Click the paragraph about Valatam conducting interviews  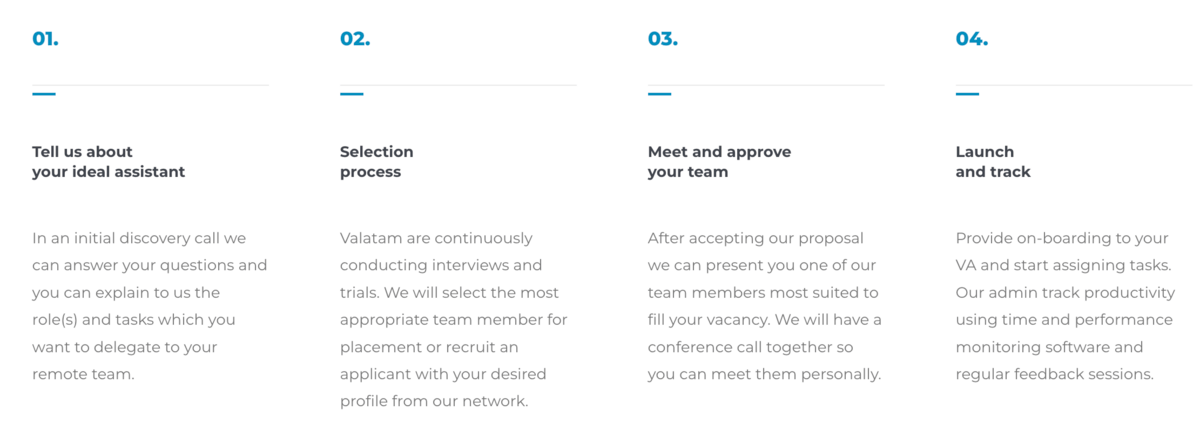pos(454,320)
